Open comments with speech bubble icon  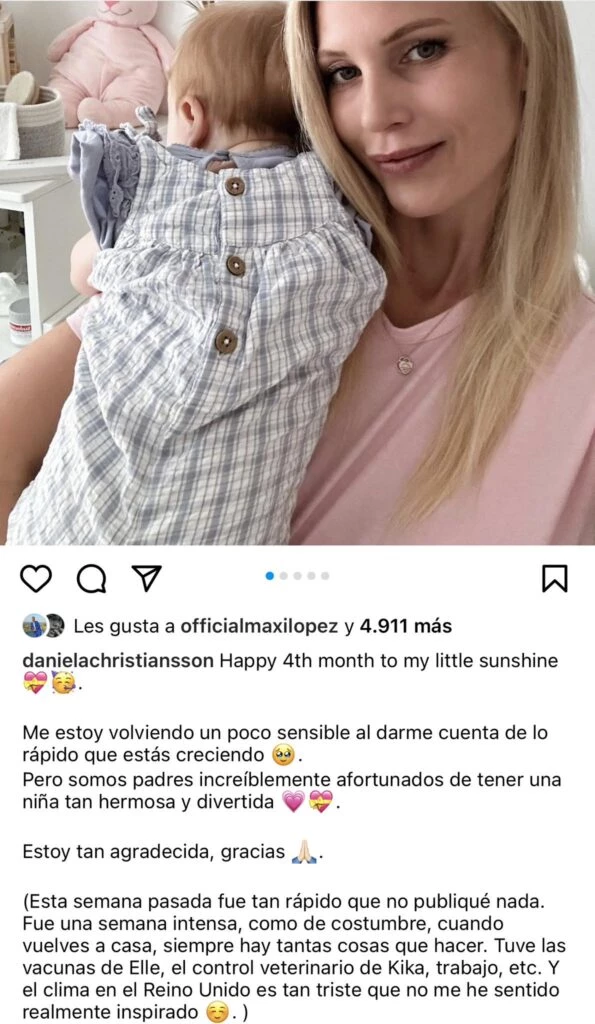(91, 579)
